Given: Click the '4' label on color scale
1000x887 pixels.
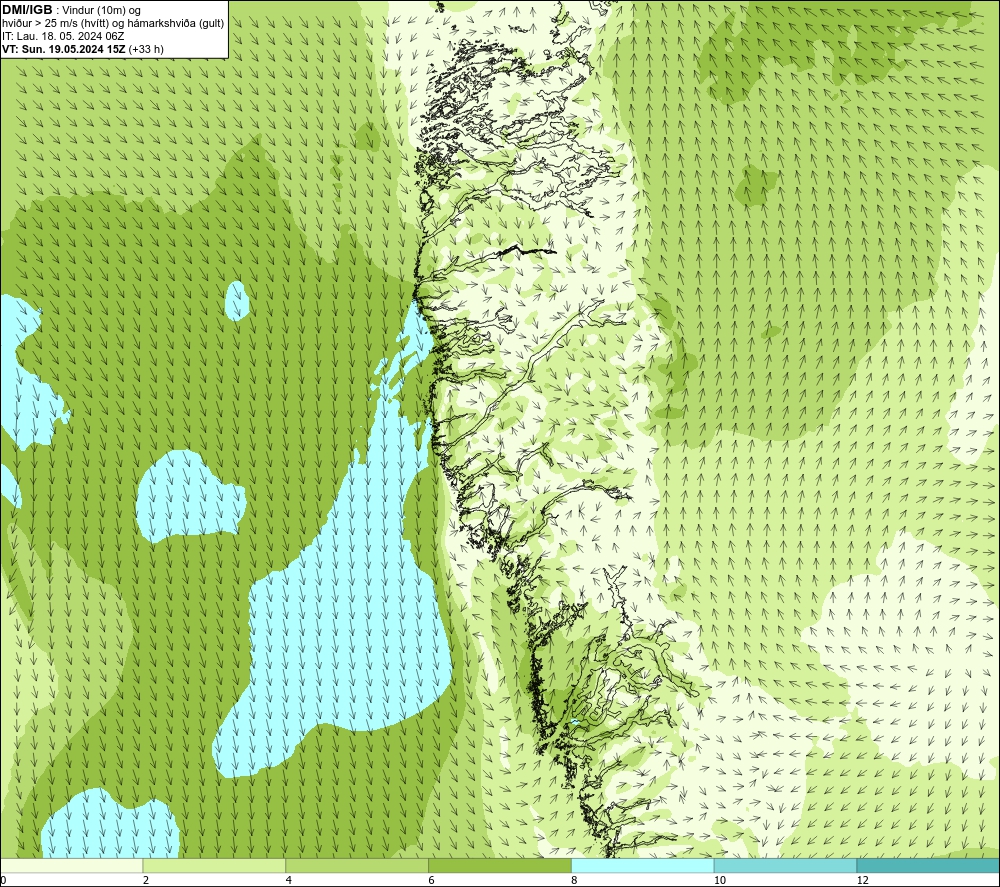Looking at the screenshot, I should 289,880.
